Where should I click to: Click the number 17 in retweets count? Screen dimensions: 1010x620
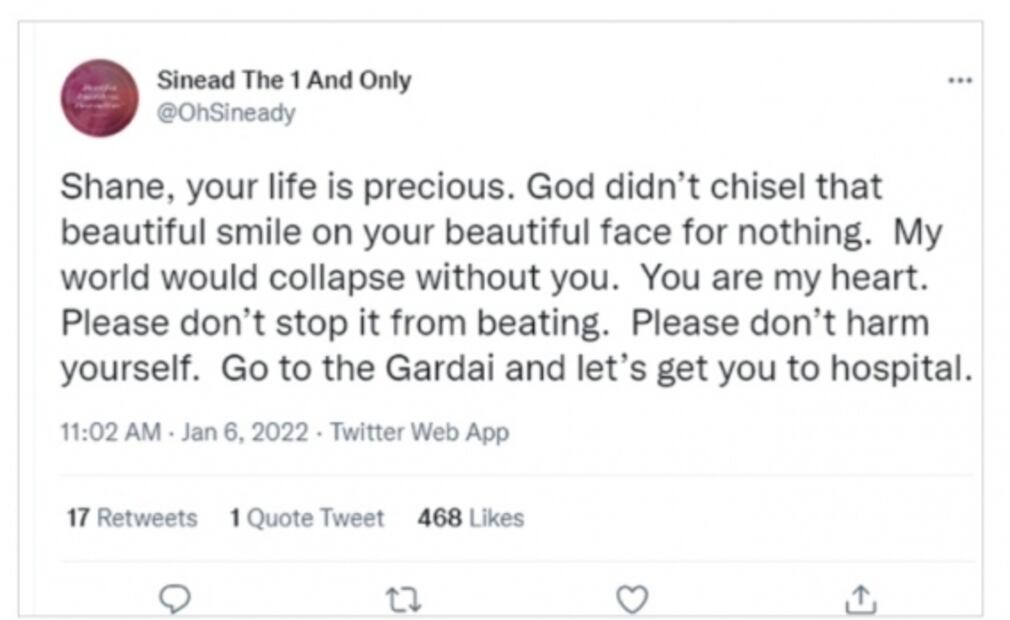click(77, 518)
